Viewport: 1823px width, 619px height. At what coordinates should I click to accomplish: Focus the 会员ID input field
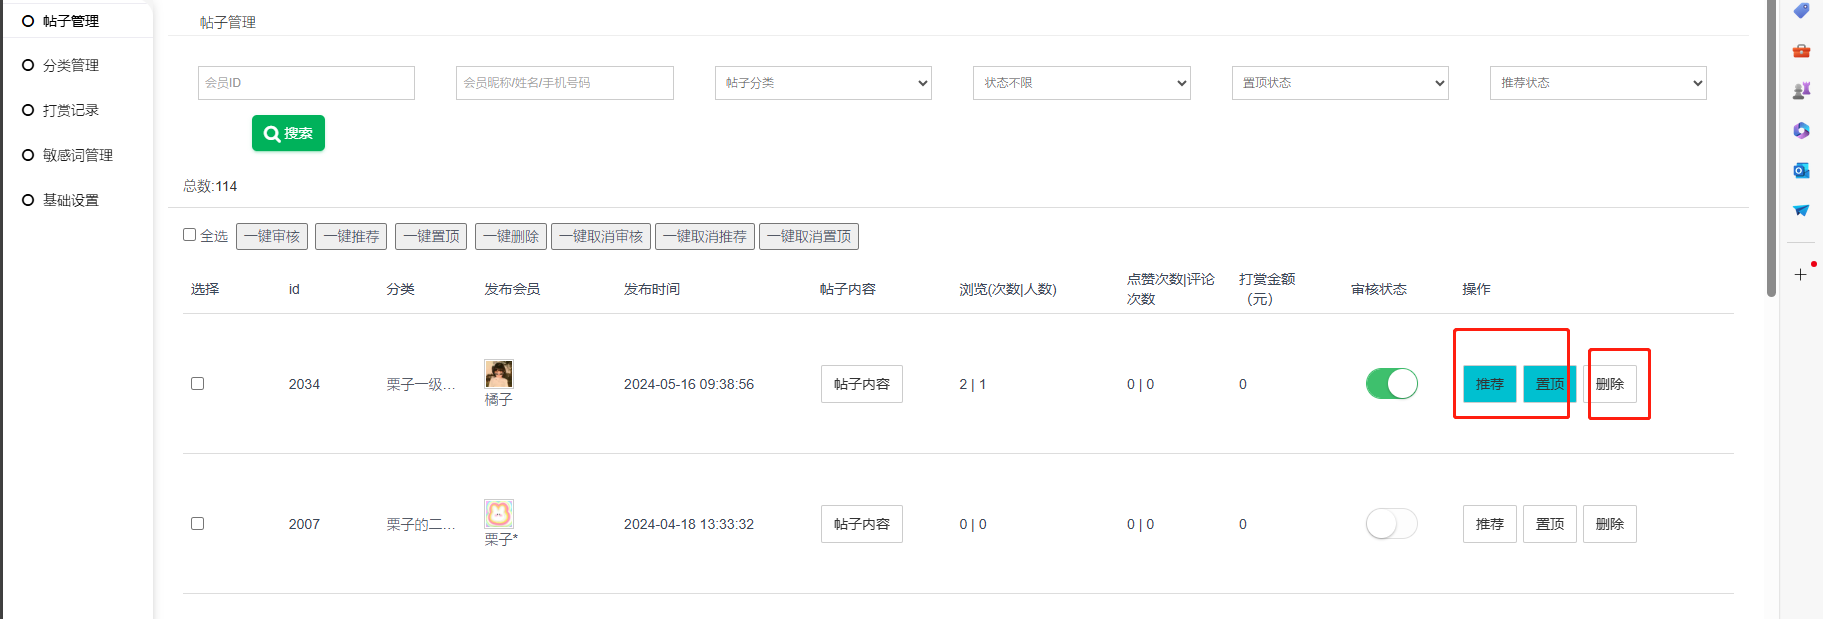point(306,83)
